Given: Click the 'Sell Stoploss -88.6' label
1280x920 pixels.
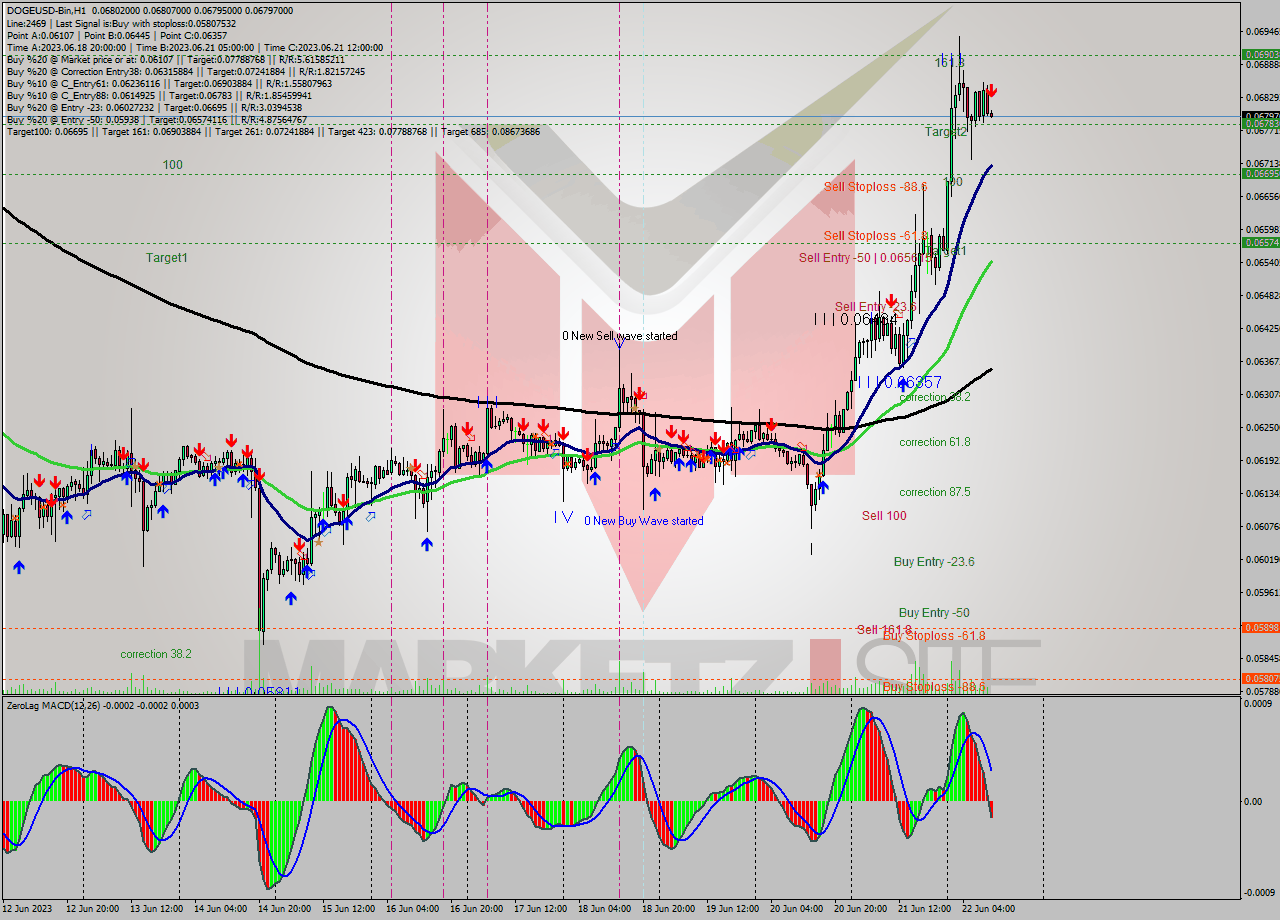Looking at the screenshot, I should (x=875, y=187).
